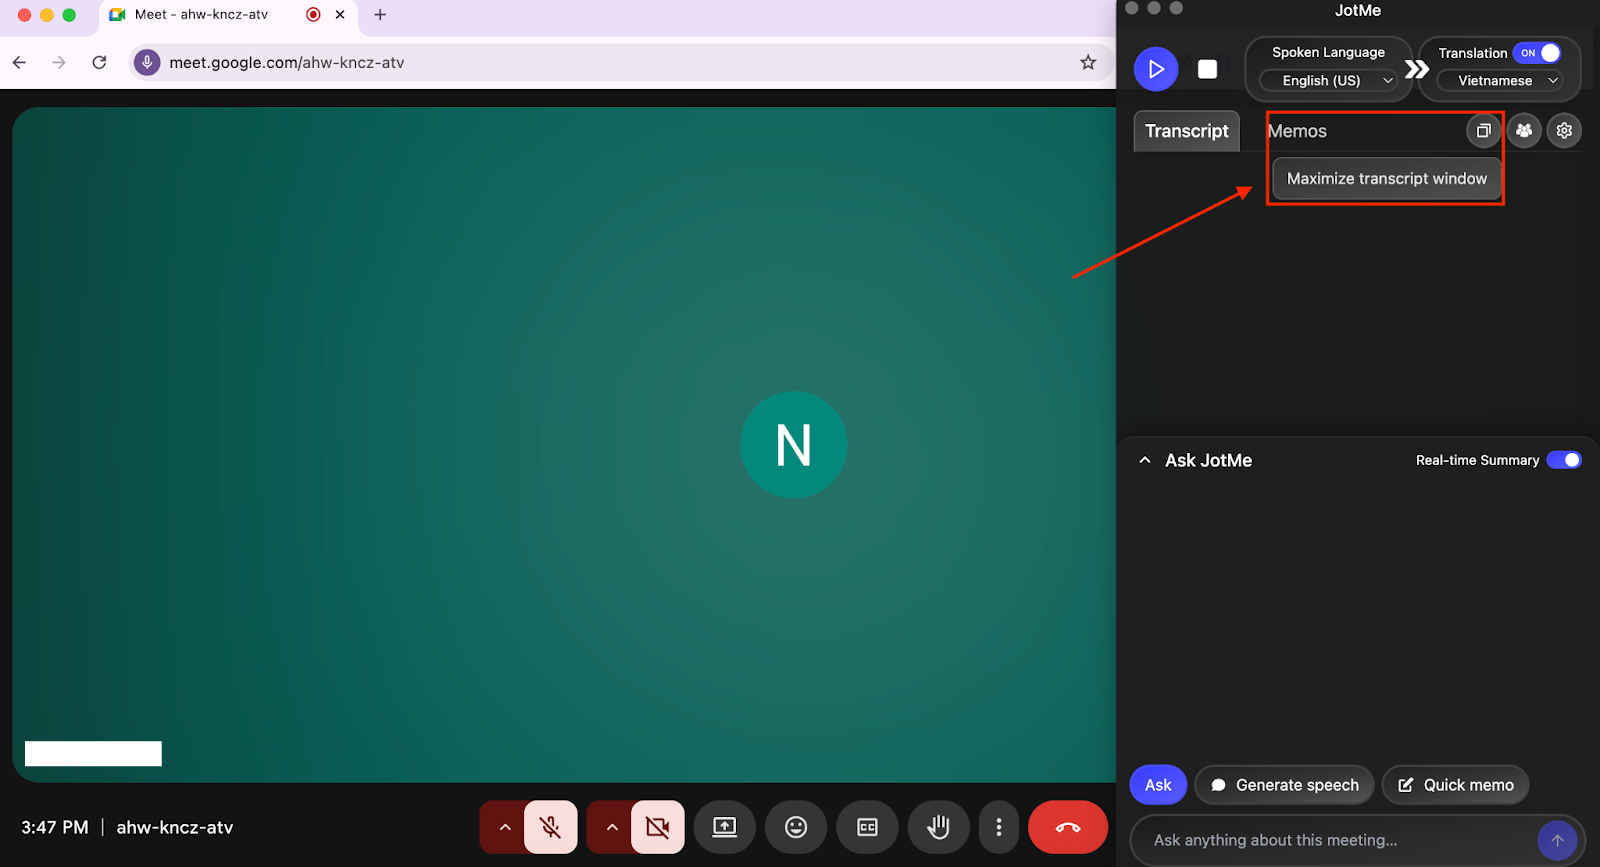Click the N avatar tile in the meeting

[x=794, y=445]
